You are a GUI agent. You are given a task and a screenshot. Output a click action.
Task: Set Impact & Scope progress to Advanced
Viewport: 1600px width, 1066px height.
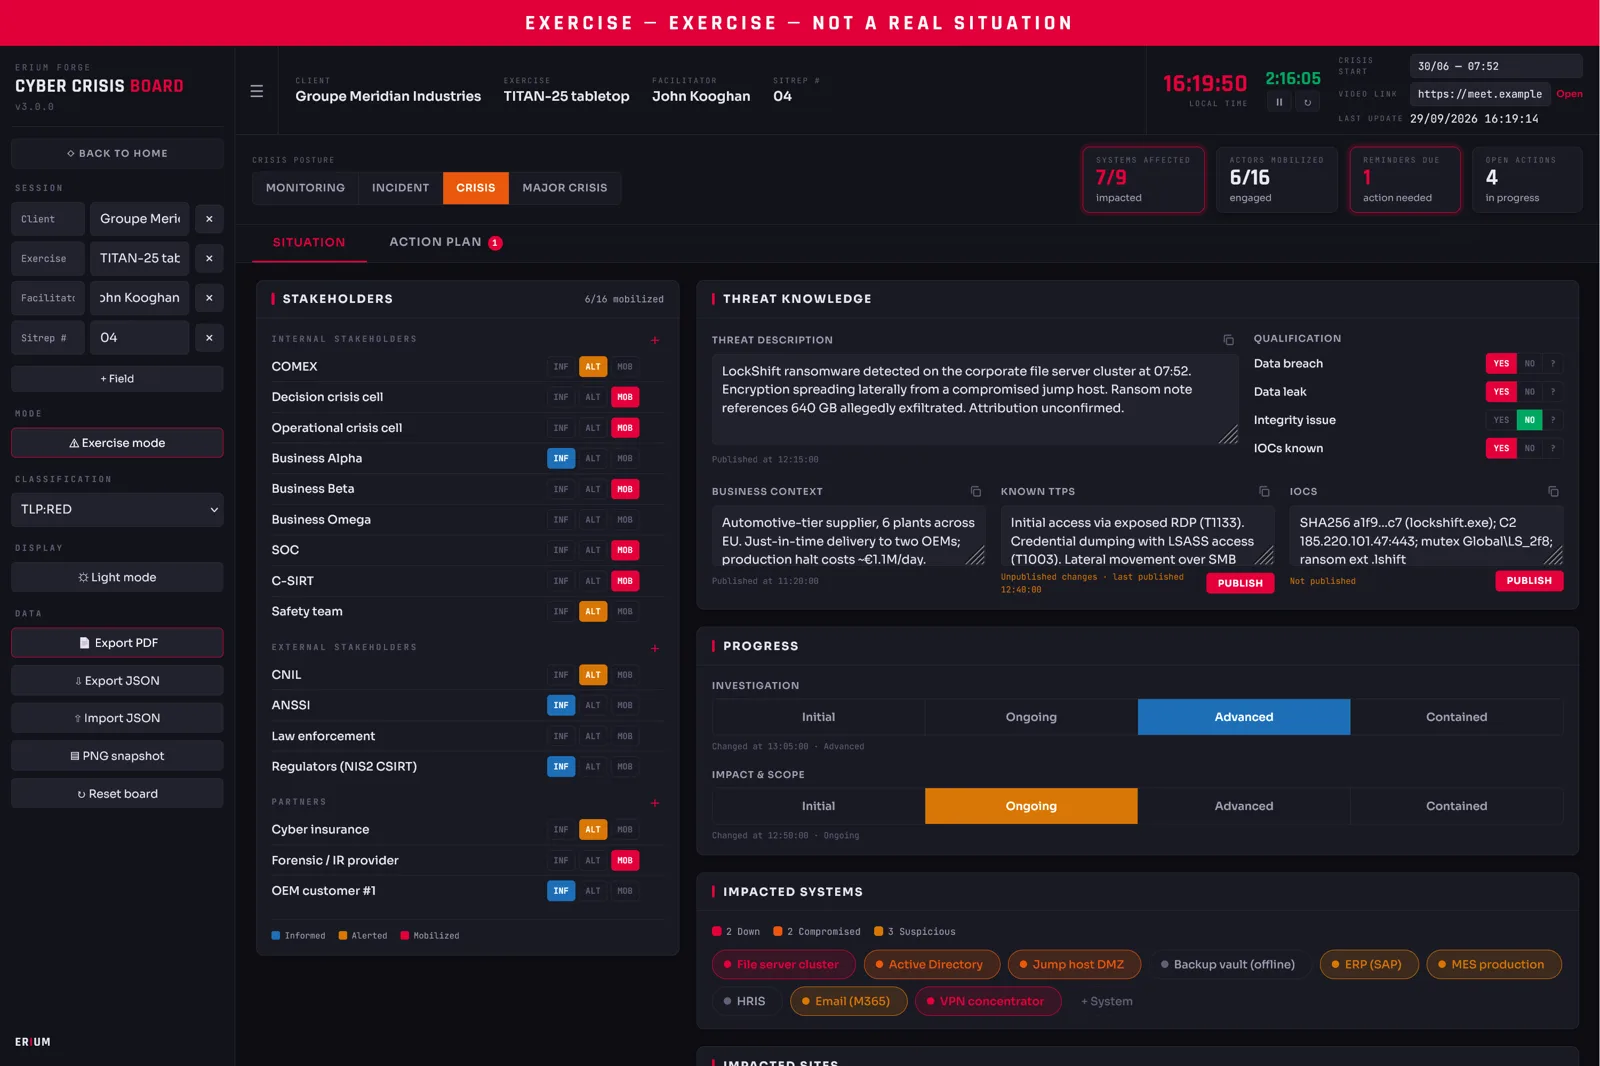click(x=1243, y=806)
